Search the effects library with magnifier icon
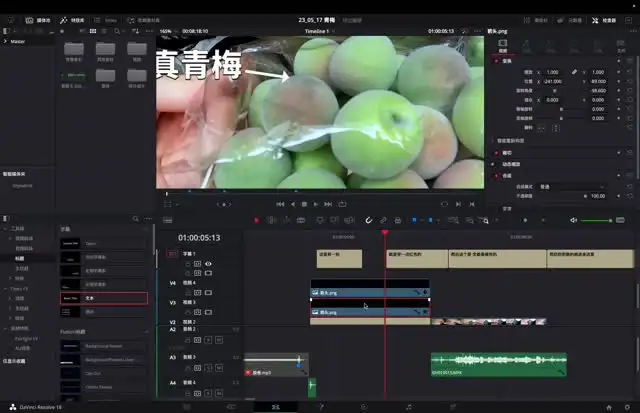Image resolution: width=640 pixels, height=413 pixels. 135,219
